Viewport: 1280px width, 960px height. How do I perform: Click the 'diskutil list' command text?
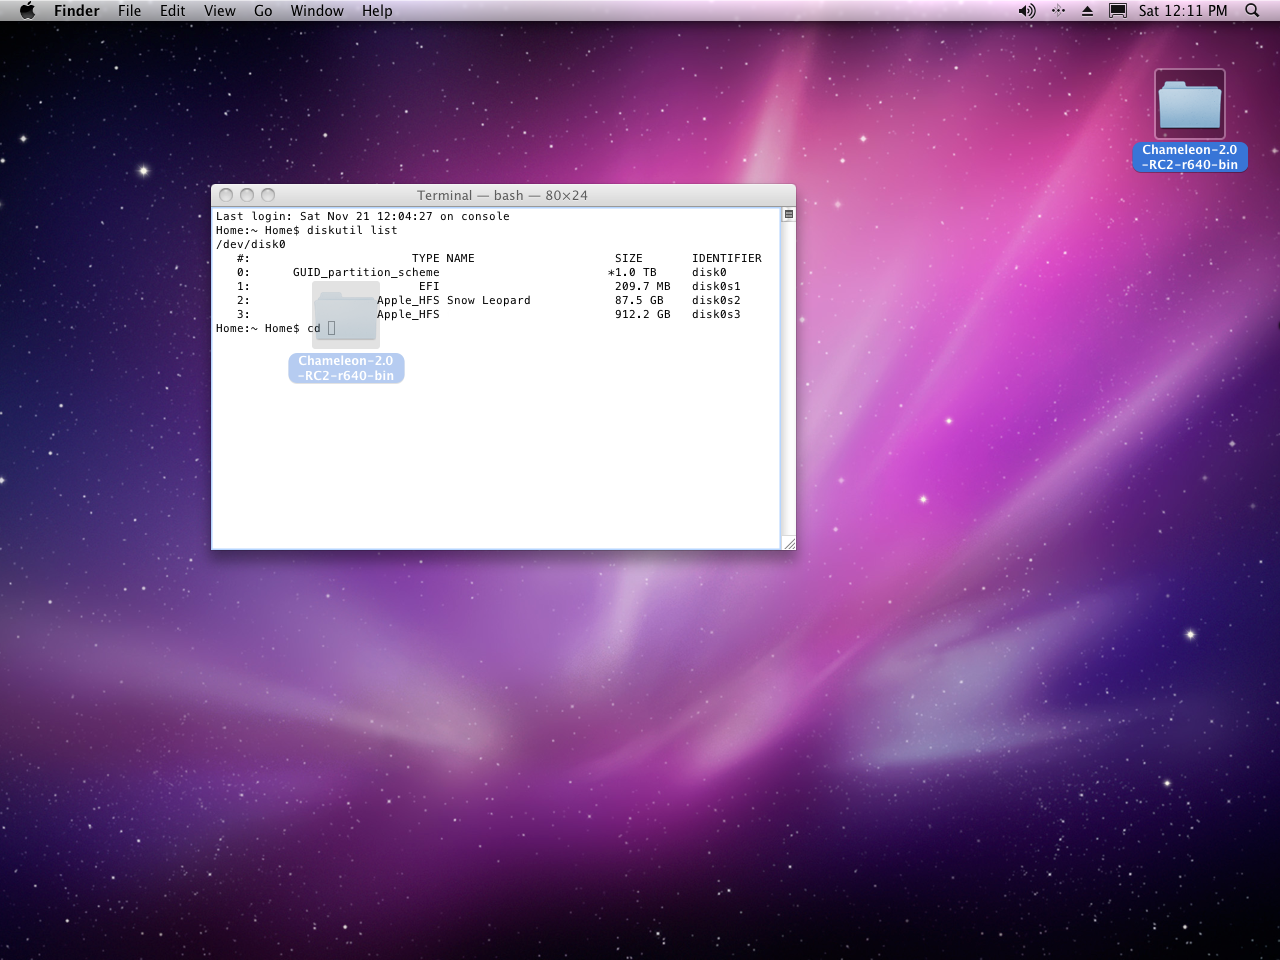coord(352,230)
